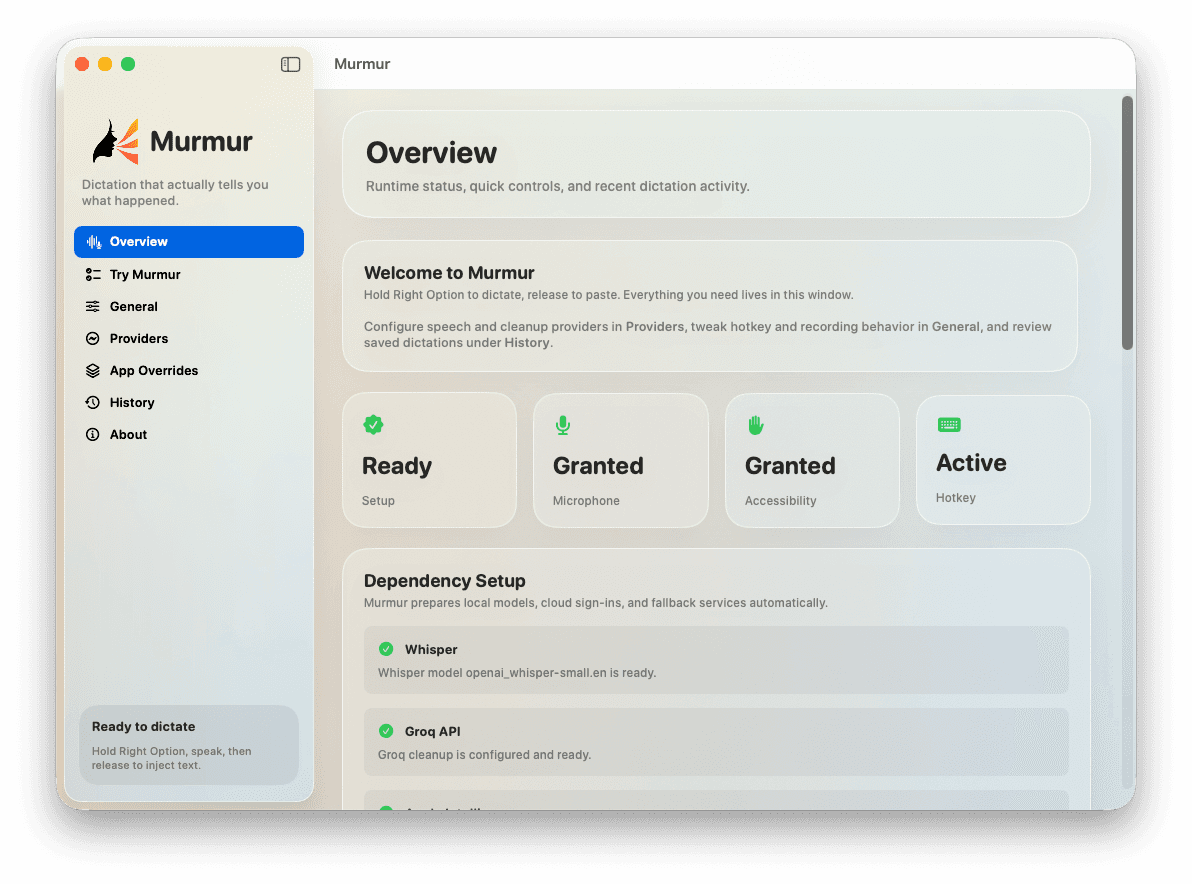Click the hand icon on the Accessibility card
Viewport: 1192px width, 884px height.
(x=755, y=424)
